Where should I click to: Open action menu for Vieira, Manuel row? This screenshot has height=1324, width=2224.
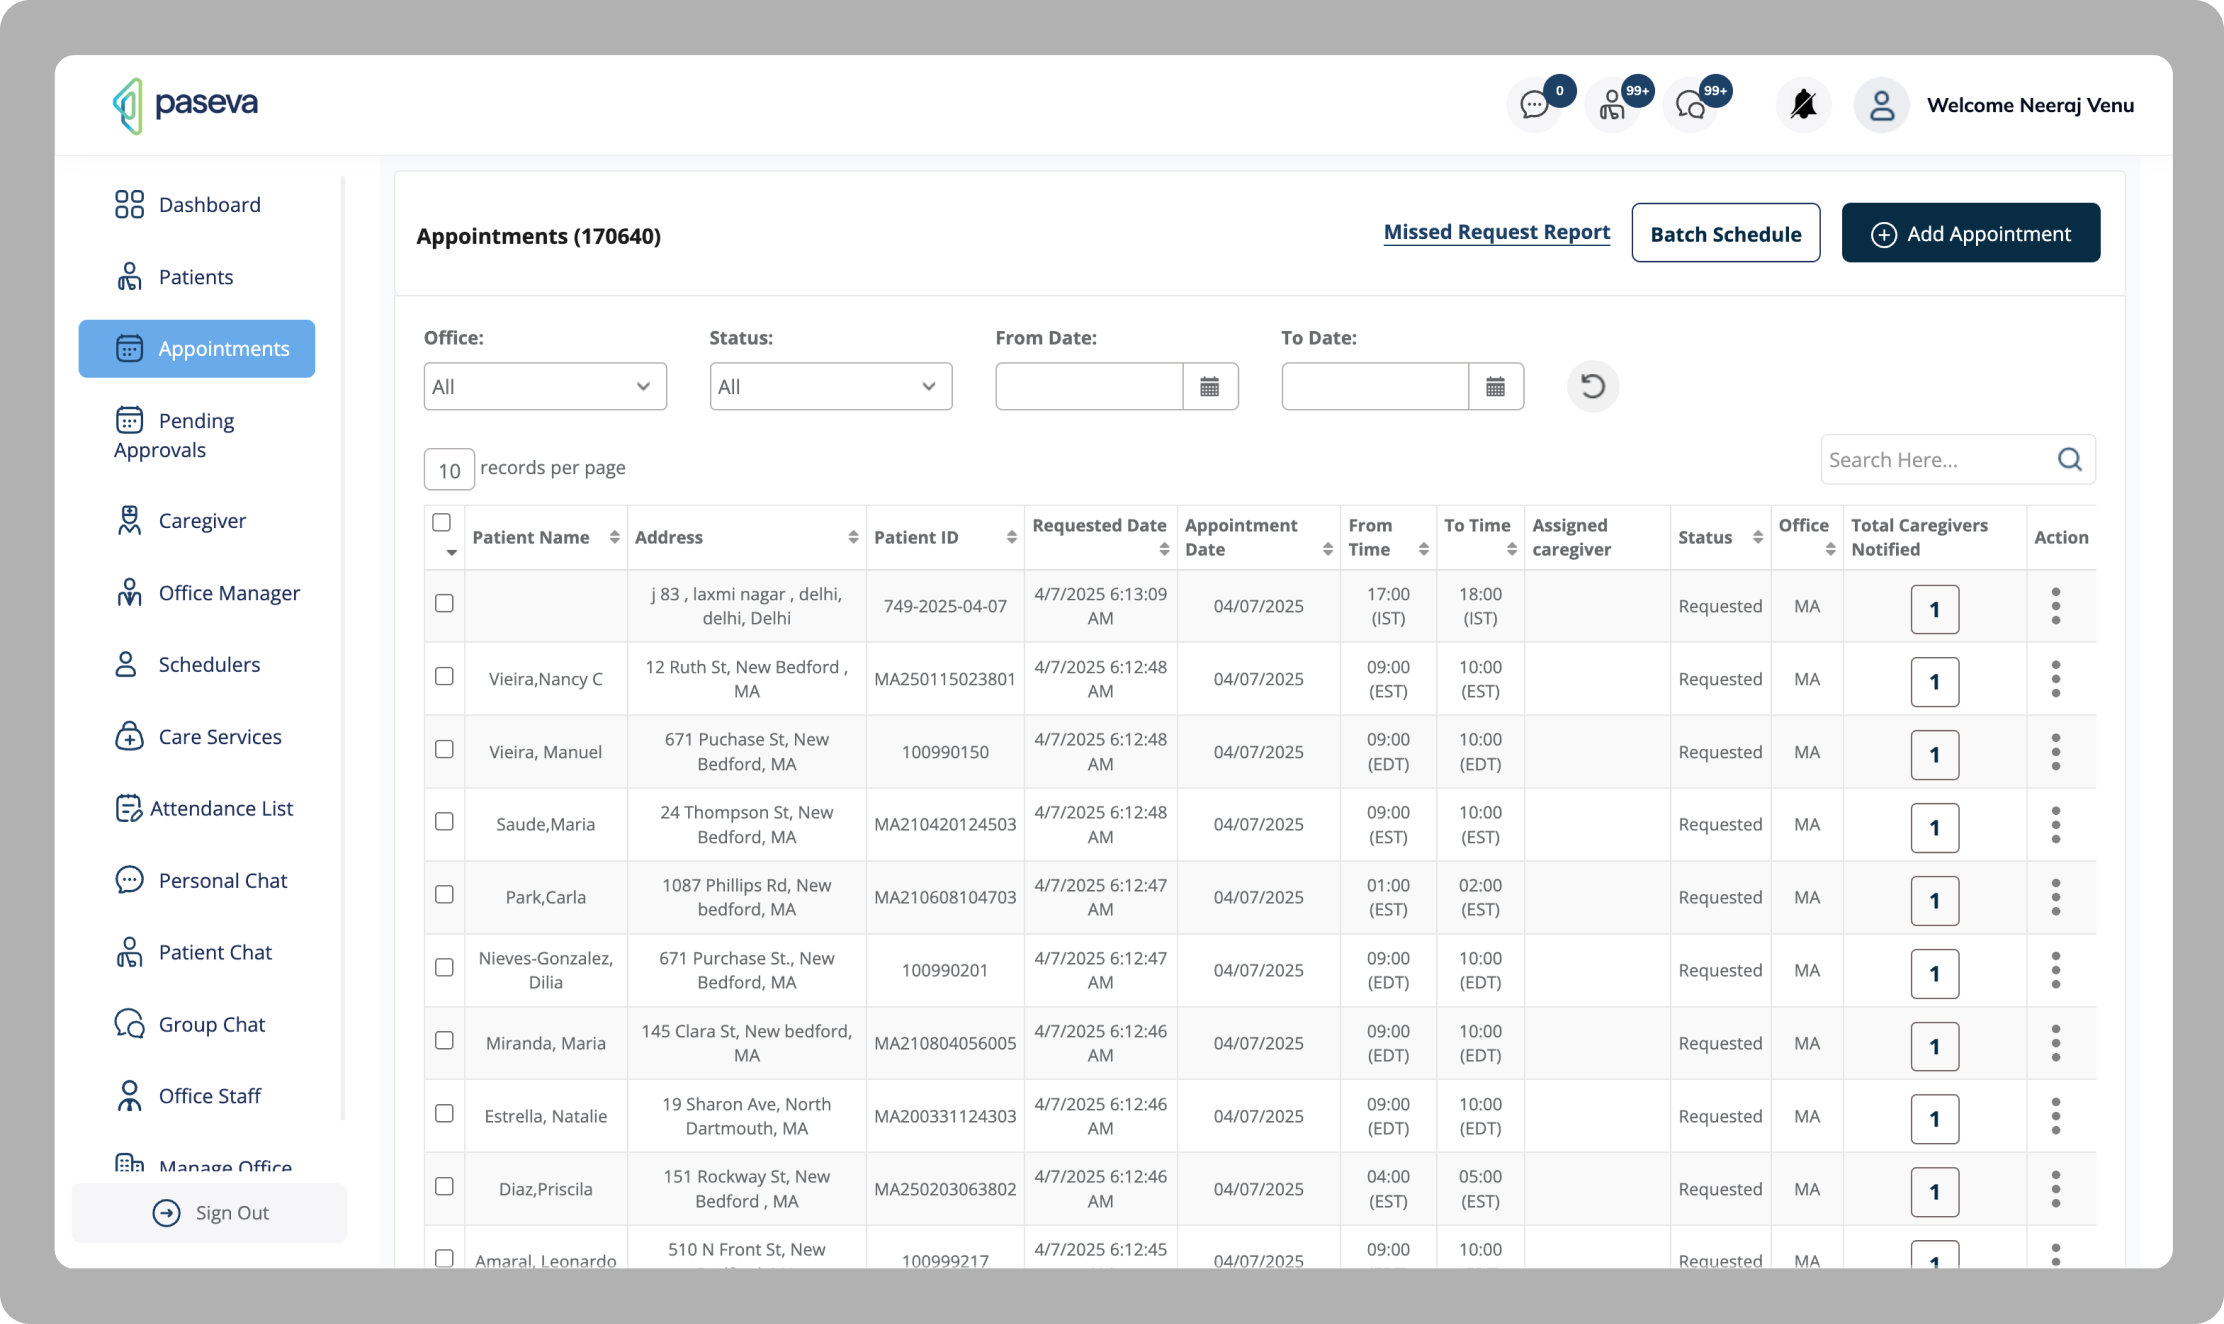coord(2056,752)
